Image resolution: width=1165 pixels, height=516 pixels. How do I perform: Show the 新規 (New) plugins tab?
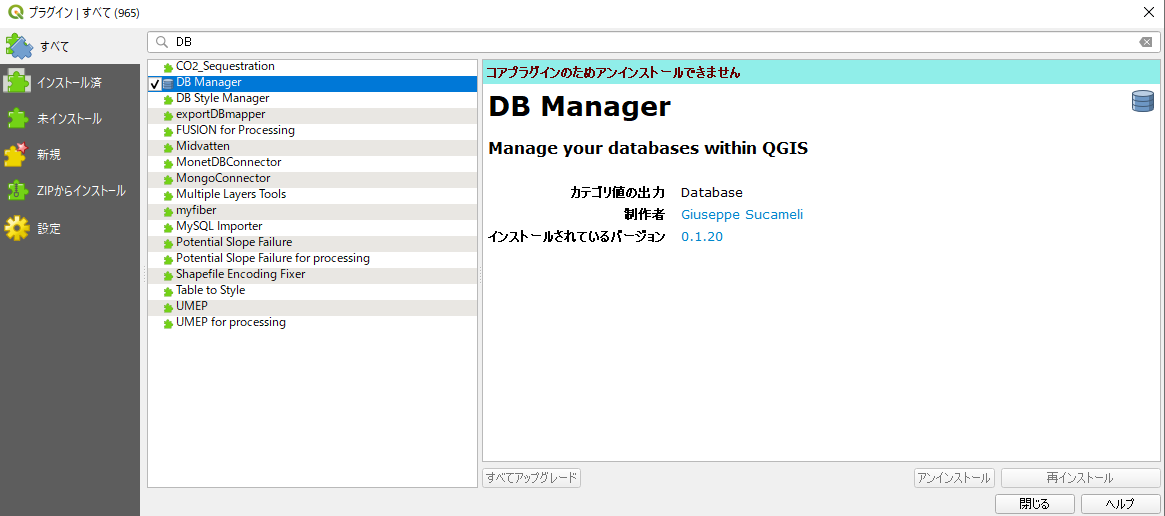[49, 155]
